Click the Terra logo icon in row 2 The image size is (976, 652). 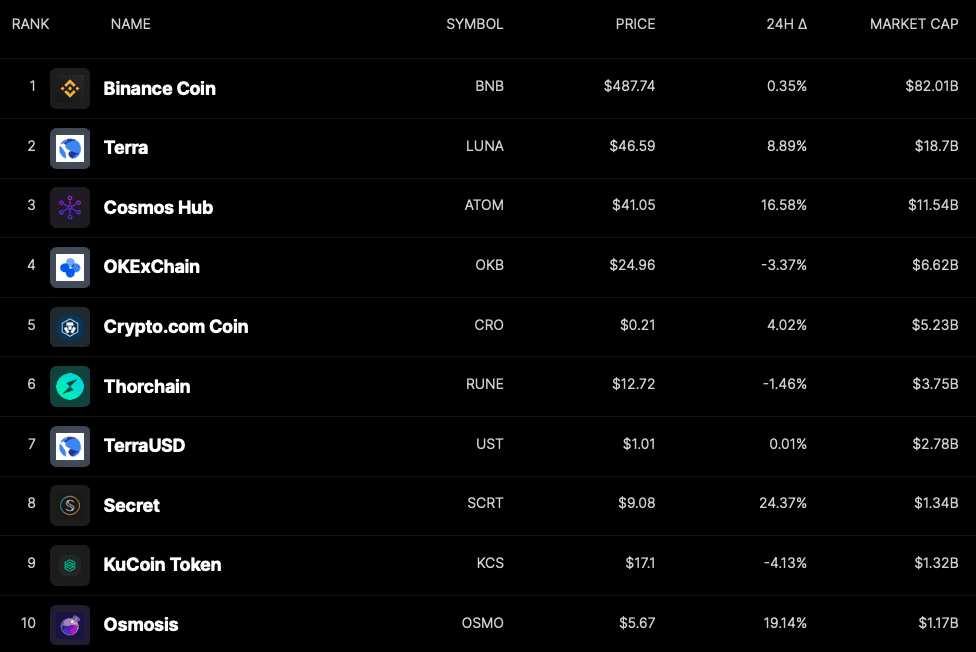coord(70,148)
